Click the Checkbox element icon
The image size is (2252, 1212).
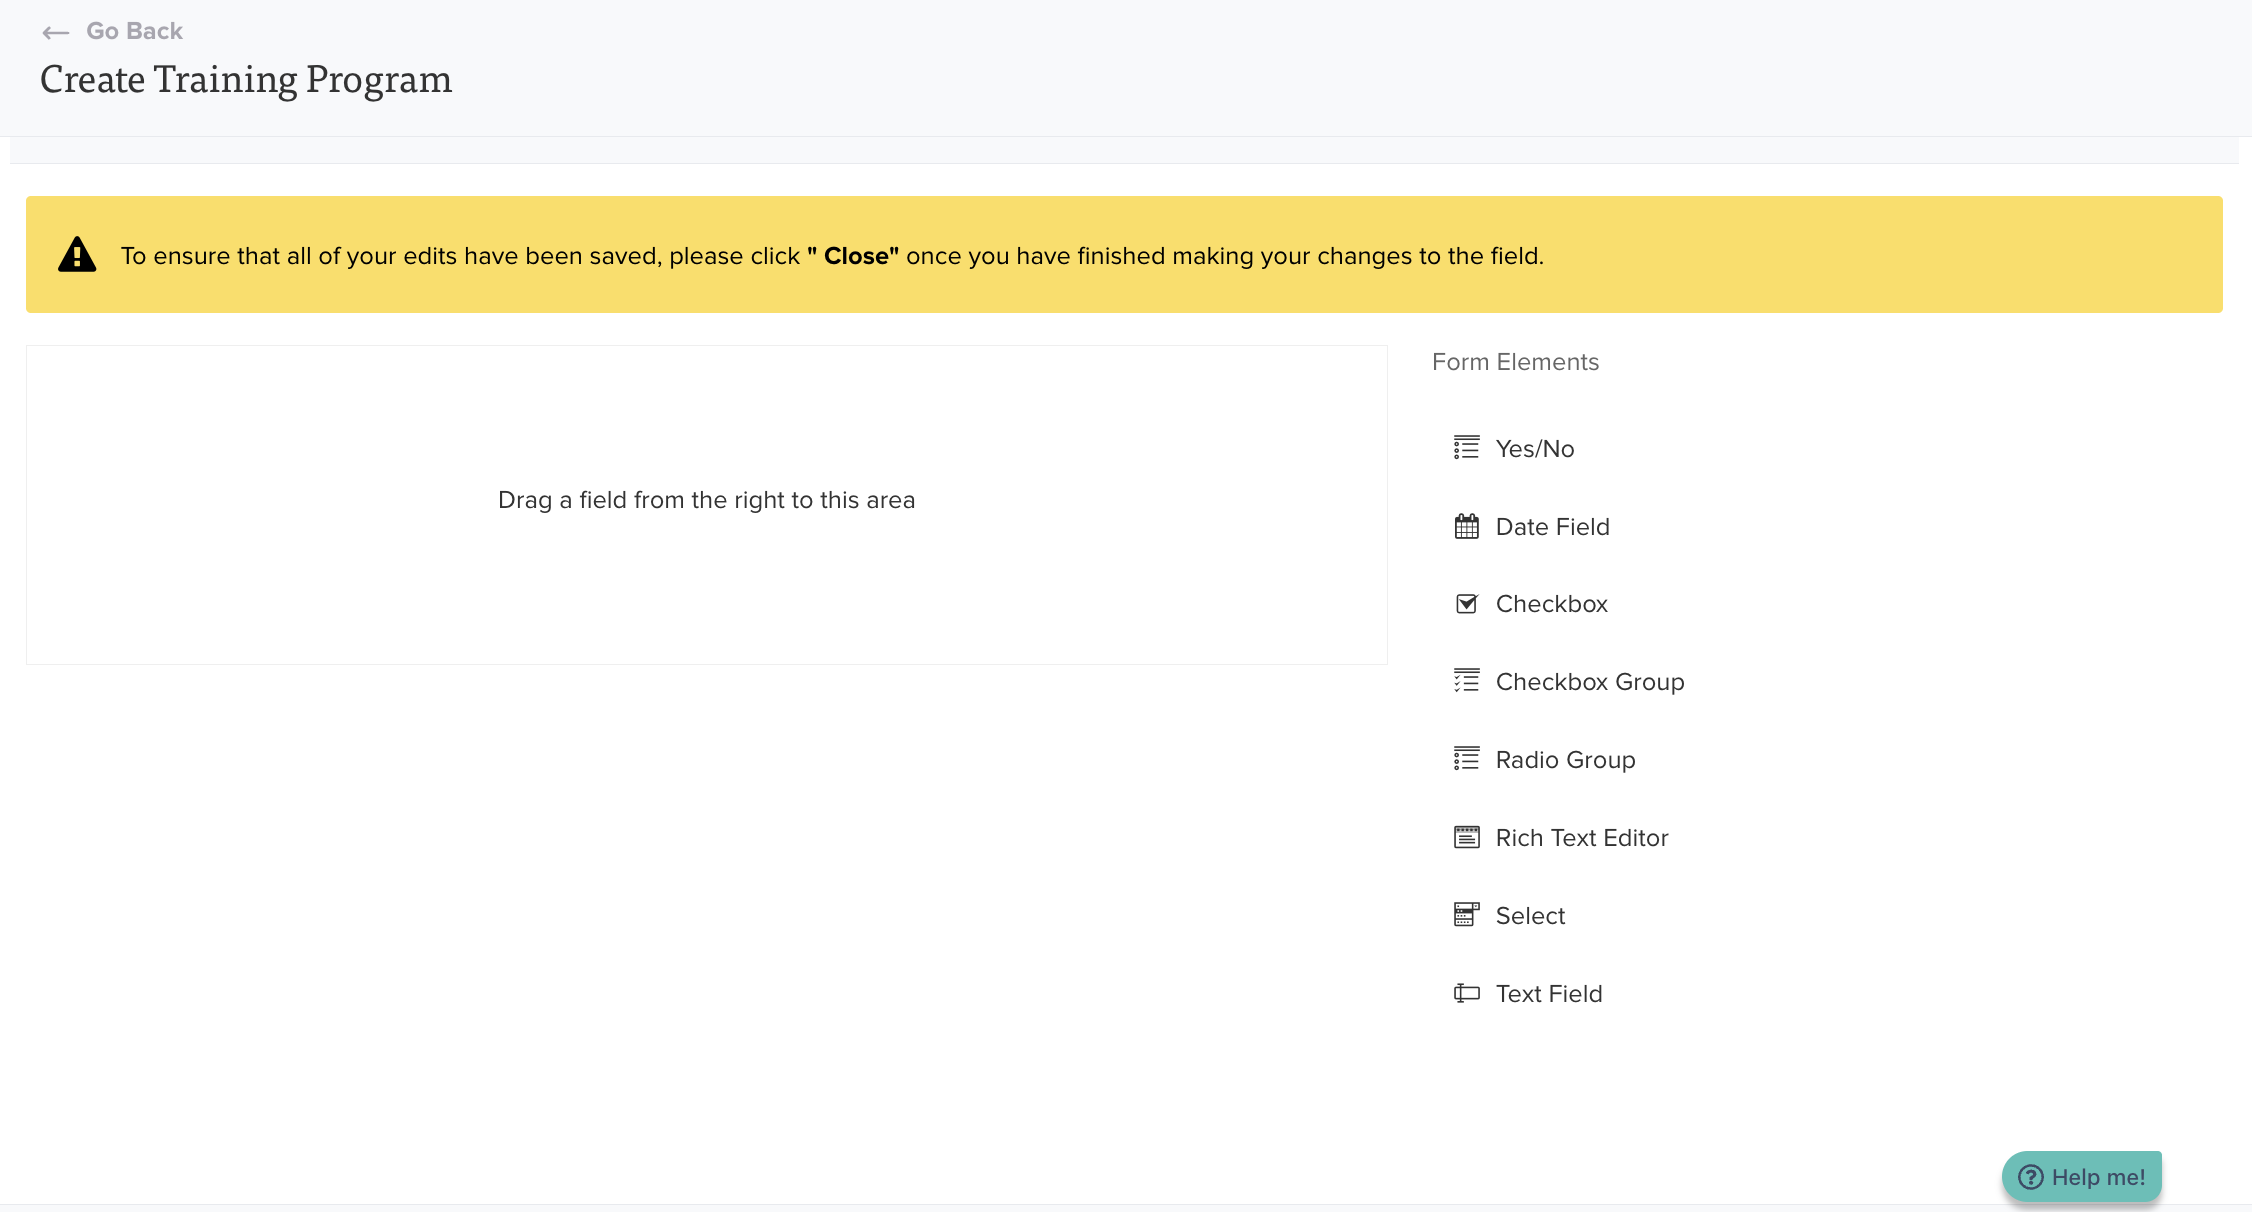[x=1466, y=604]
